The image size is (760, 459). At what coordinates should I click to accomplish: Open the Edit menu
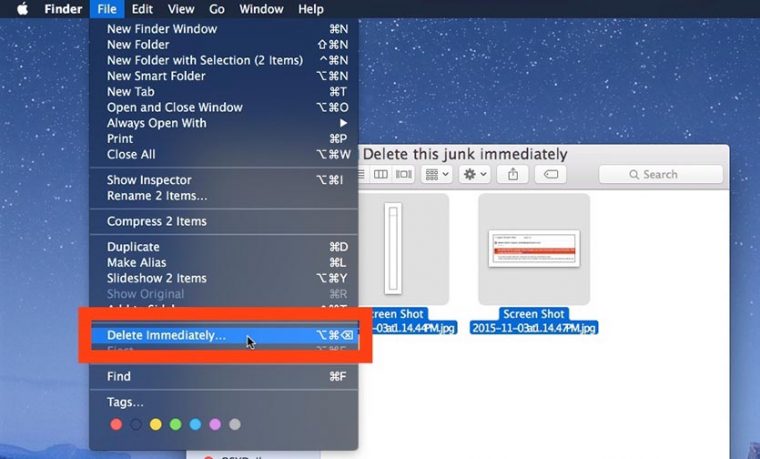pyautogui.click(x=142, y=9)
